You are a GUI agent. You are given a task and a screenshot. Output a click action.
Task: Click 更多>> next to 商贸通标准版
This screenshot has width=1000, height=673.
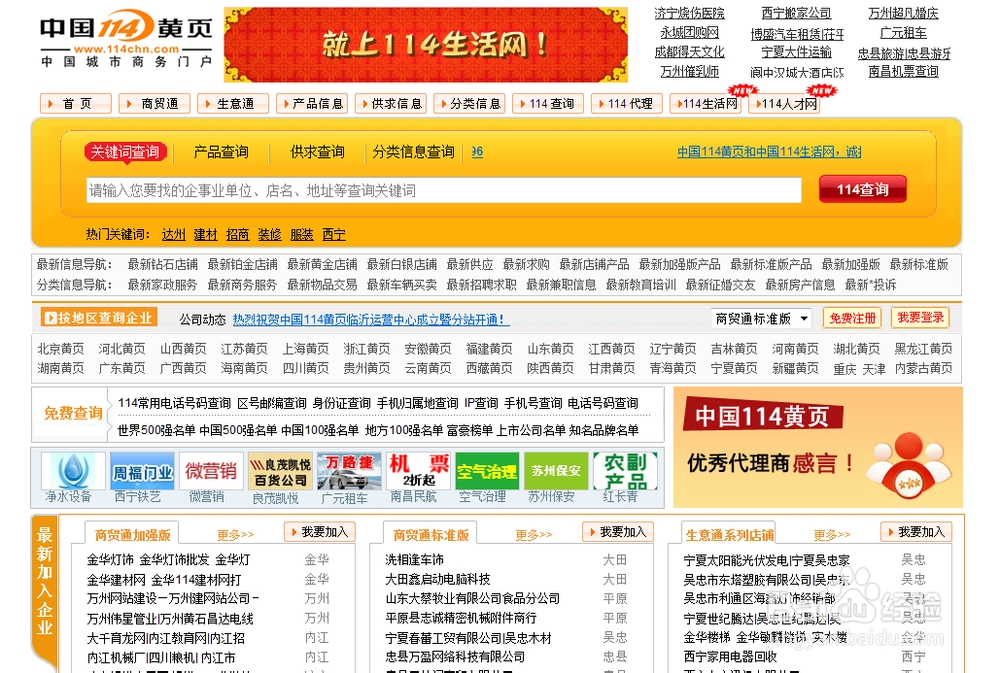(x=534, y=535)
